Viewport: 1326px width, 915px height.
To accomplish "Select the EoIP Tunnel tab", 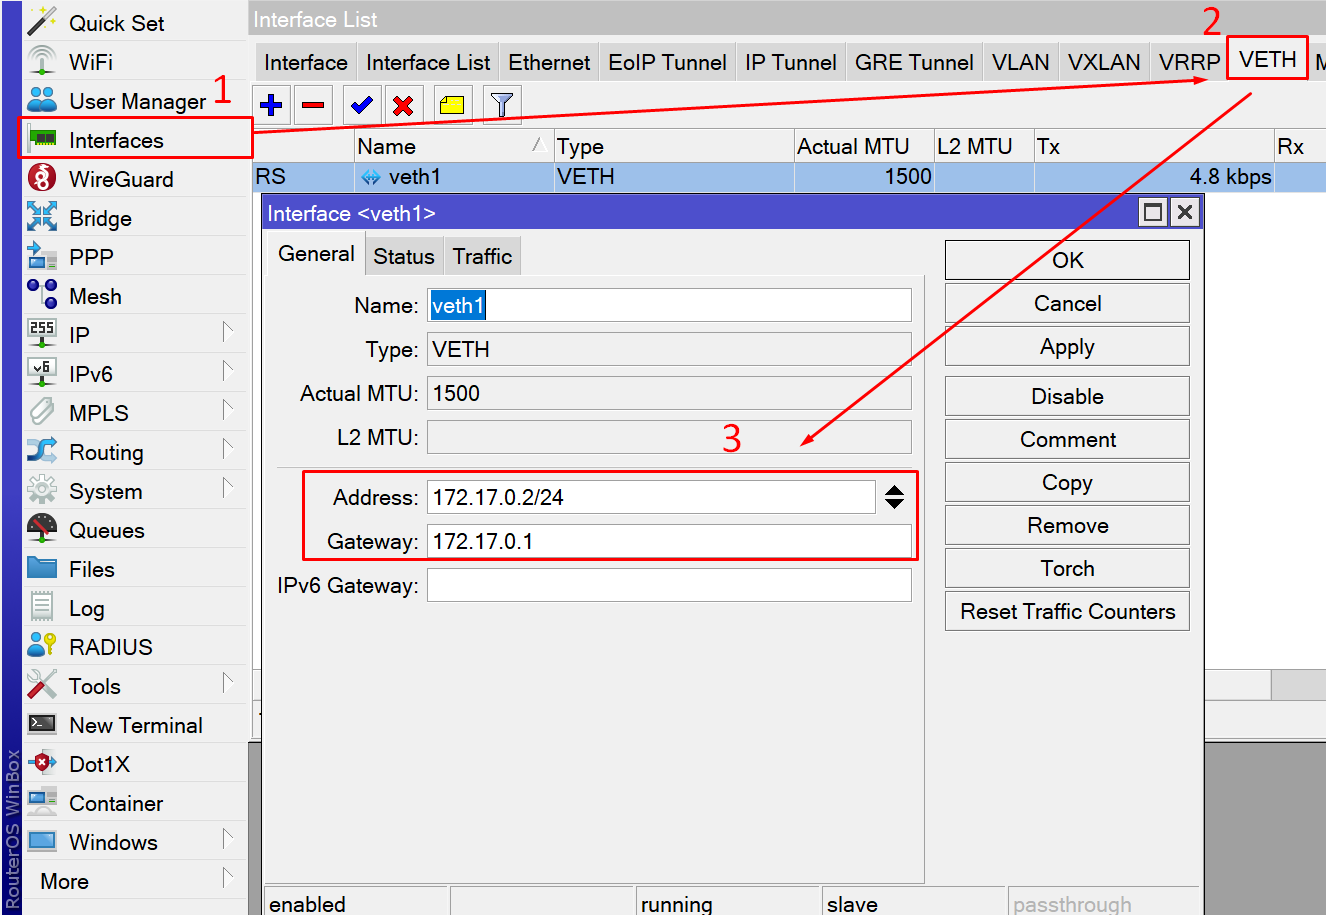I will 667,62.
